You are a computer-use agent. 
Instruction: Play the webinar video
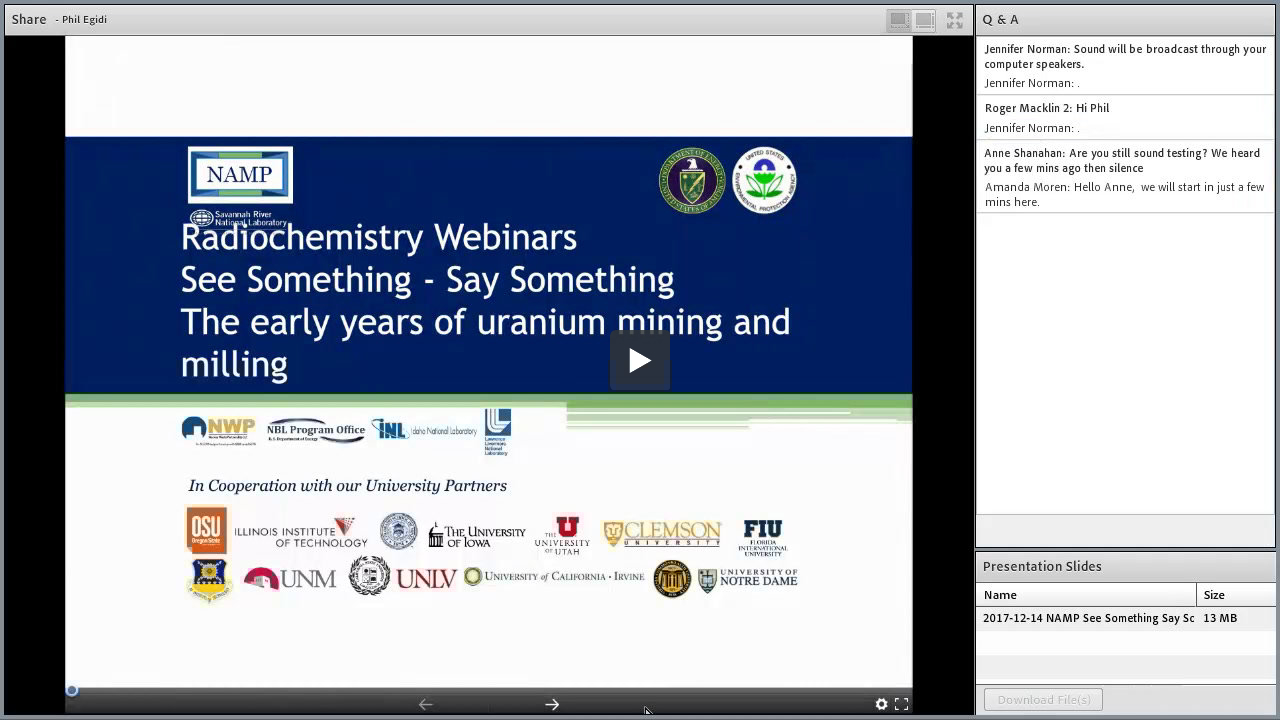[x=639, y=360]
